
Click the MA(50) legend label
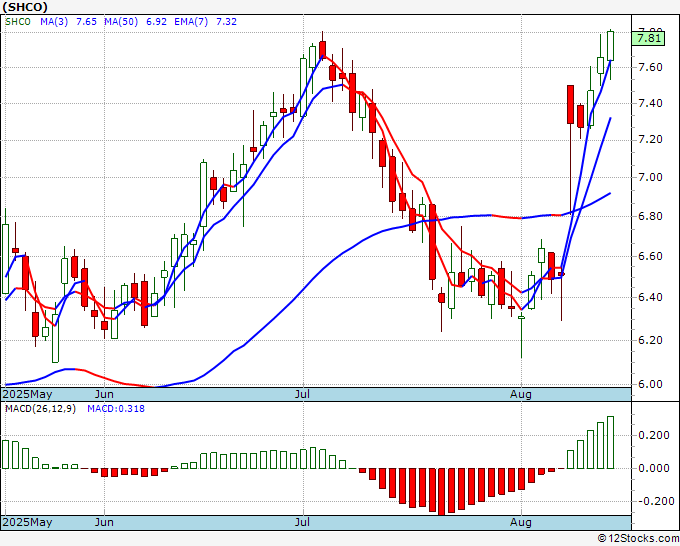click(x=121, y=22)
